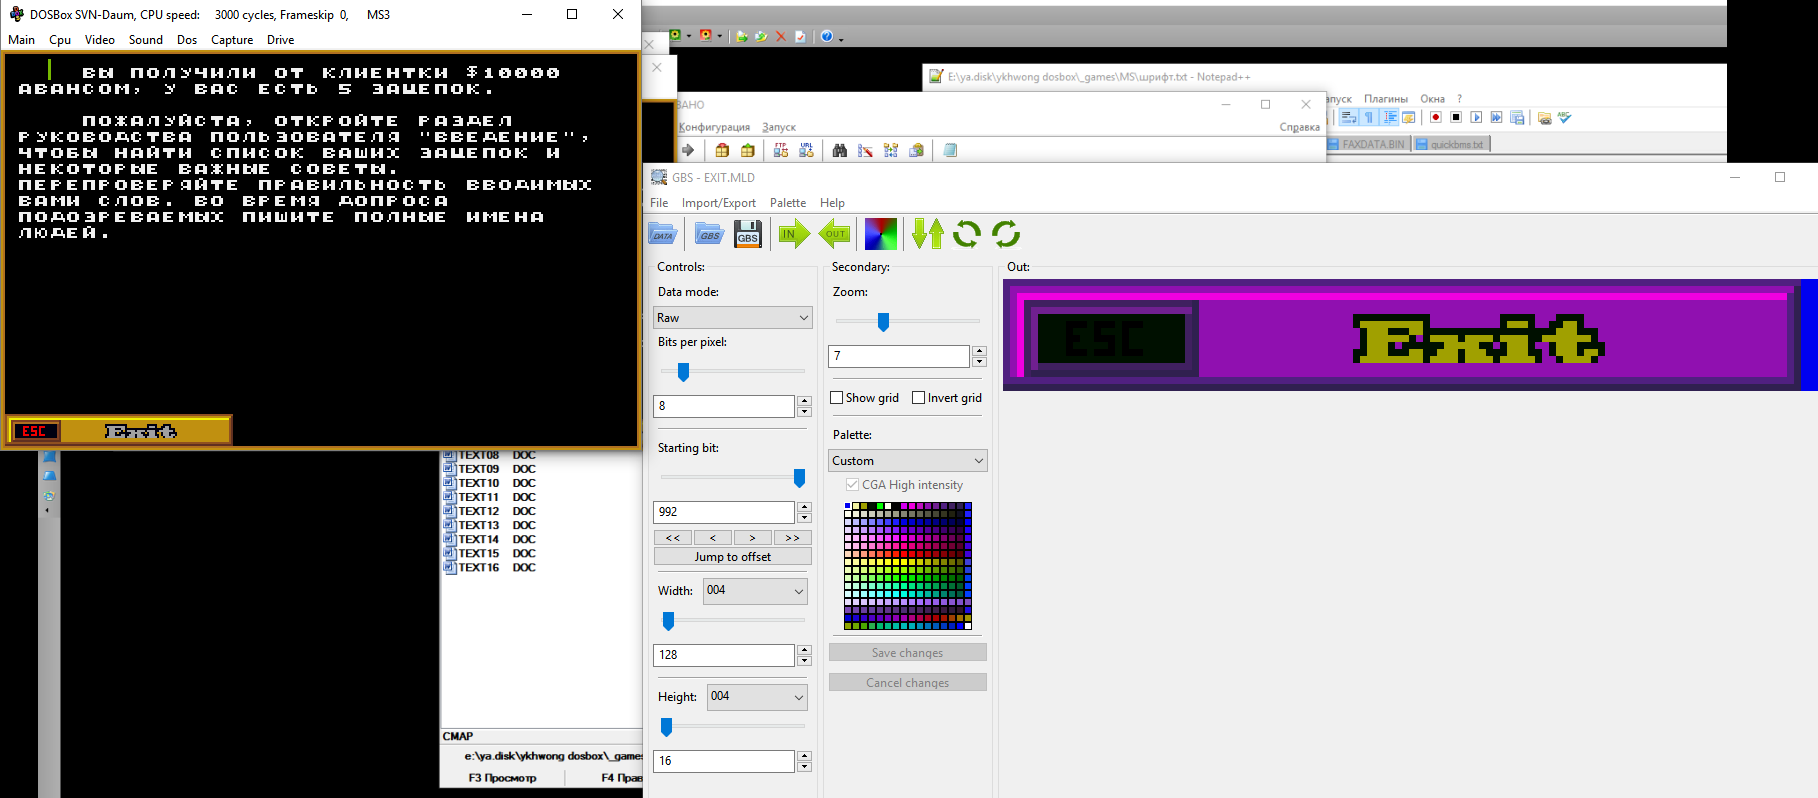Click the green up-down arrows flip icon
The image size is (1818, 798).
pos(927,235)
